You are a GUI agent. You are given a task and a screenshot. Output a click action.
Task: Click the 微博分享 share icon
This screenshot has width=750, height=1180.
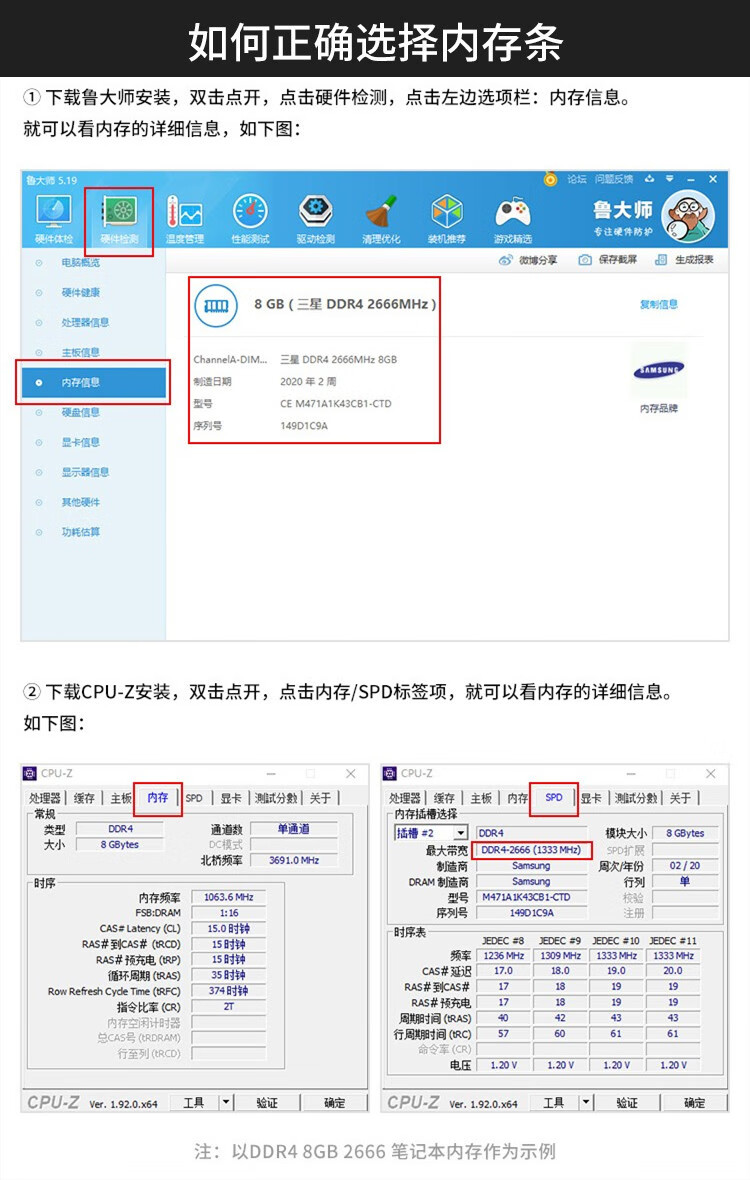[506, 260]
